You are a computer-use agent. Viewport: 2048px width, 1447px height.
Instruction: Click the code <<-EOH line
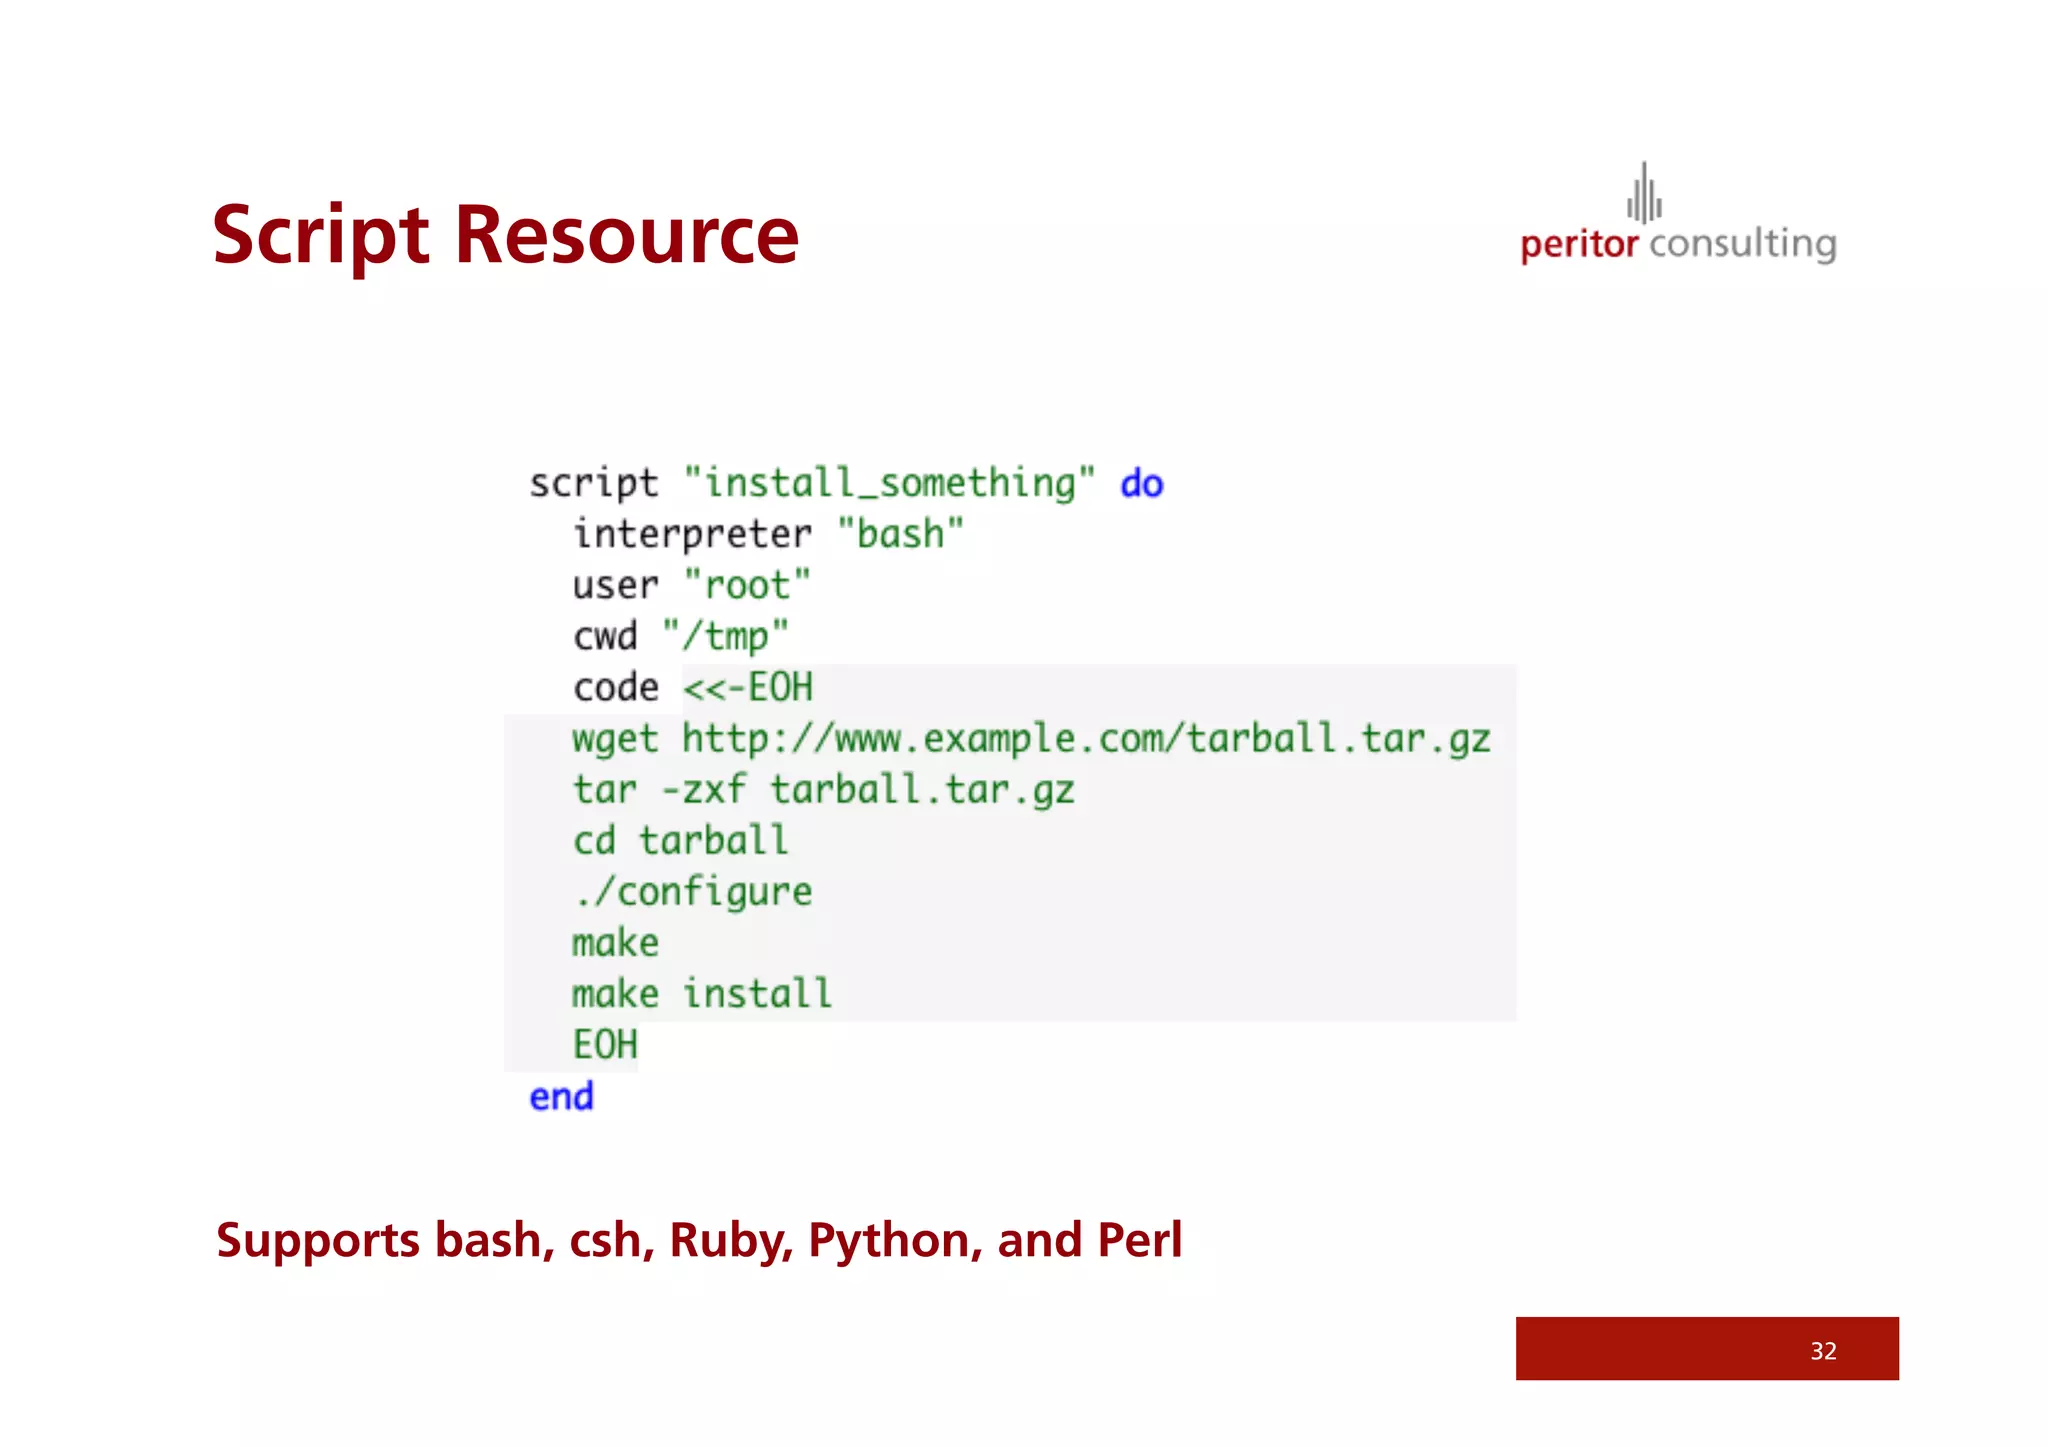pyautogui.click(x=693, y=688)
